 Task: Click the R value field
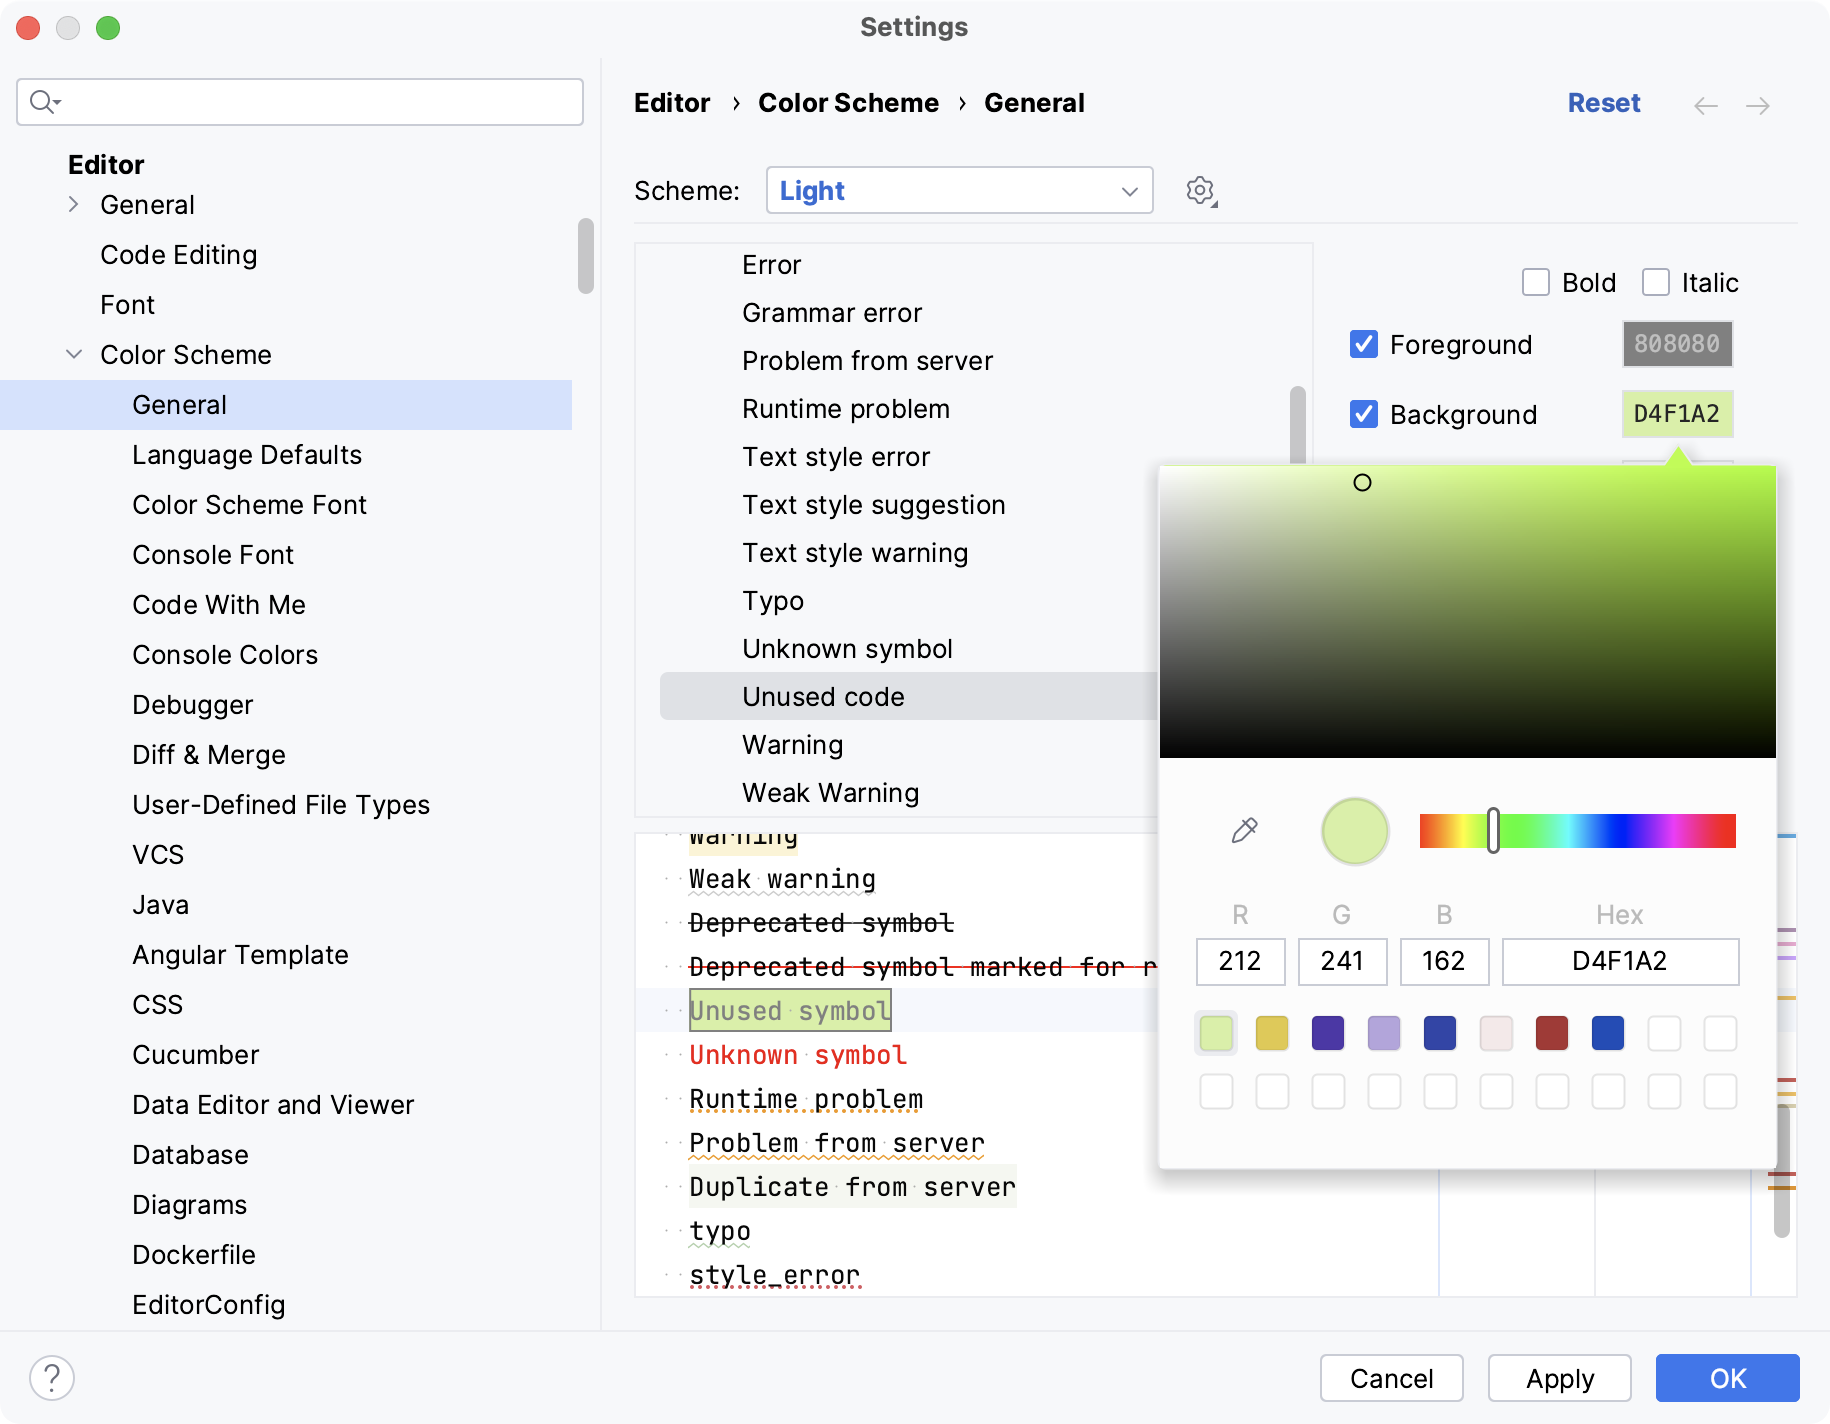click(1240, 961)
